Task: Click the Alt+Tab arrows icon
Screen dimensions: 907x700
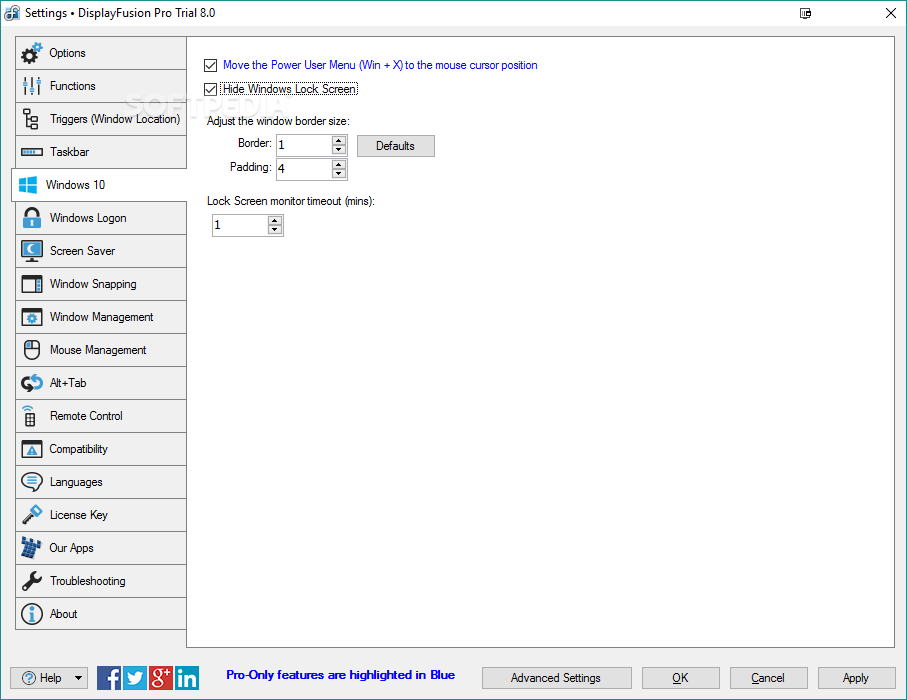Action: [x=32, y=383]
